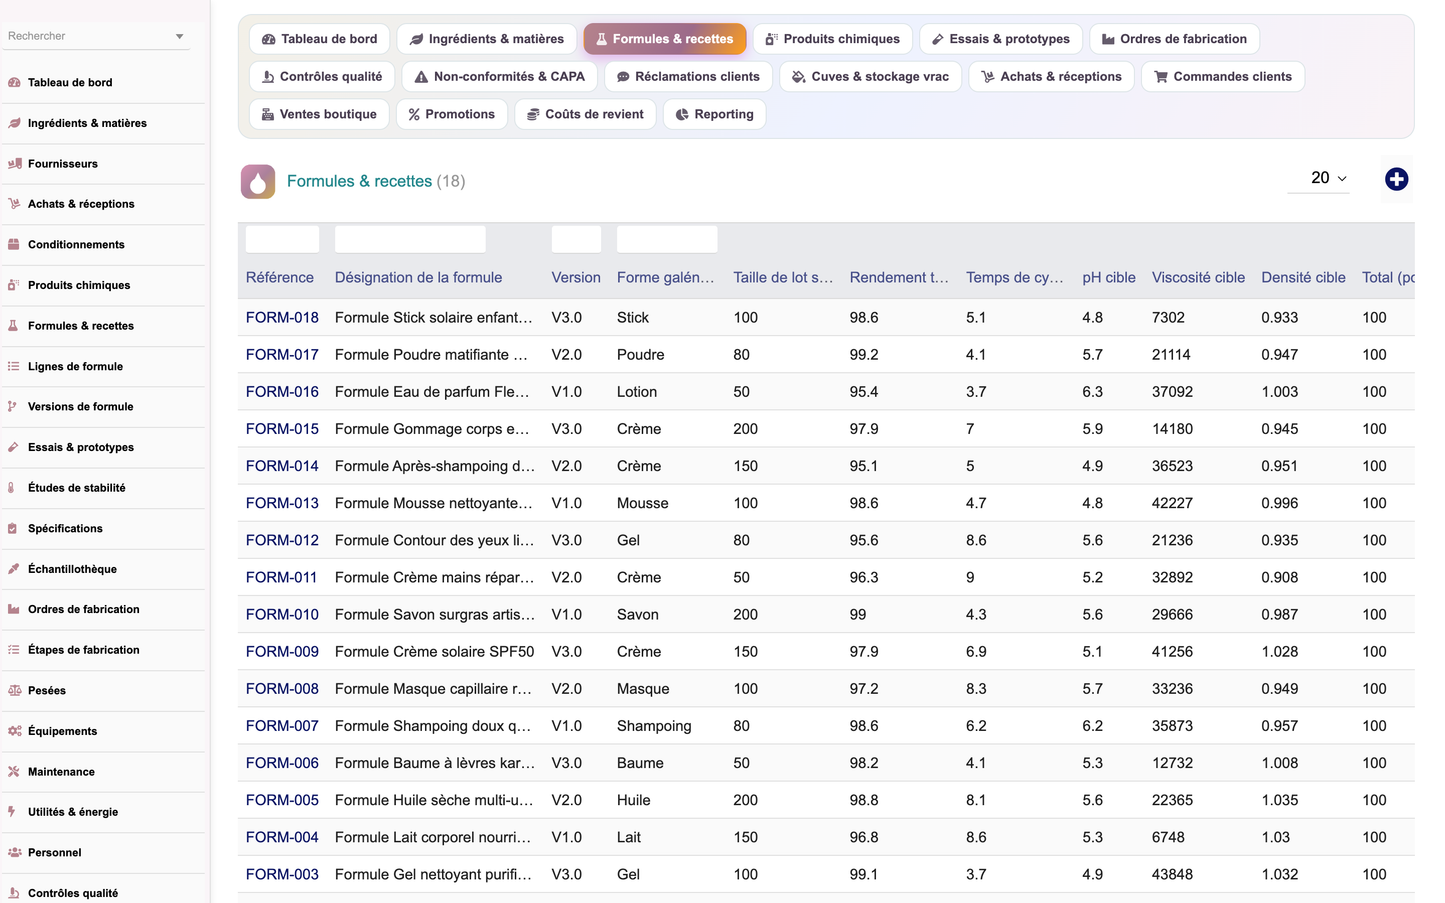The height and width of the screenshot is (903, 1445).
Task: Click the Maintenance tools icon
Action: coord(14,772)
